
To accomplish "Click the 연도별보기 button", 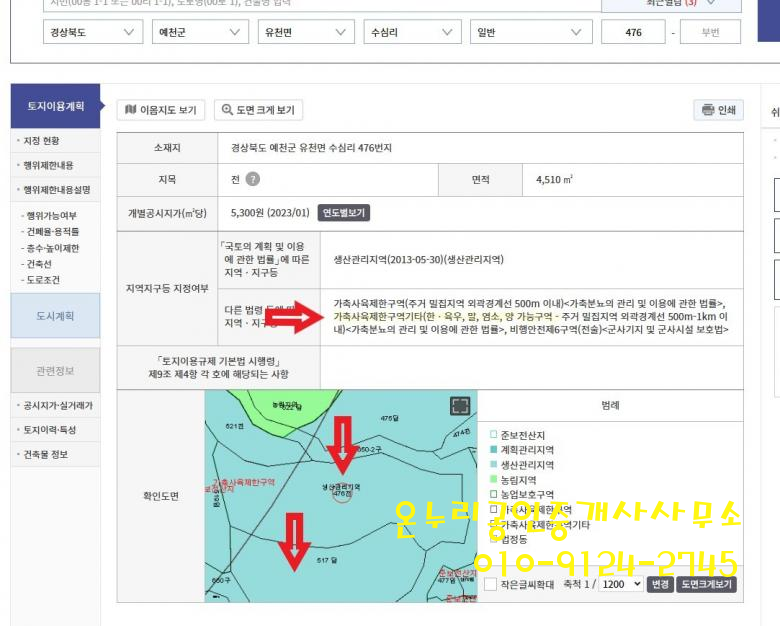I will pos(344,213).
